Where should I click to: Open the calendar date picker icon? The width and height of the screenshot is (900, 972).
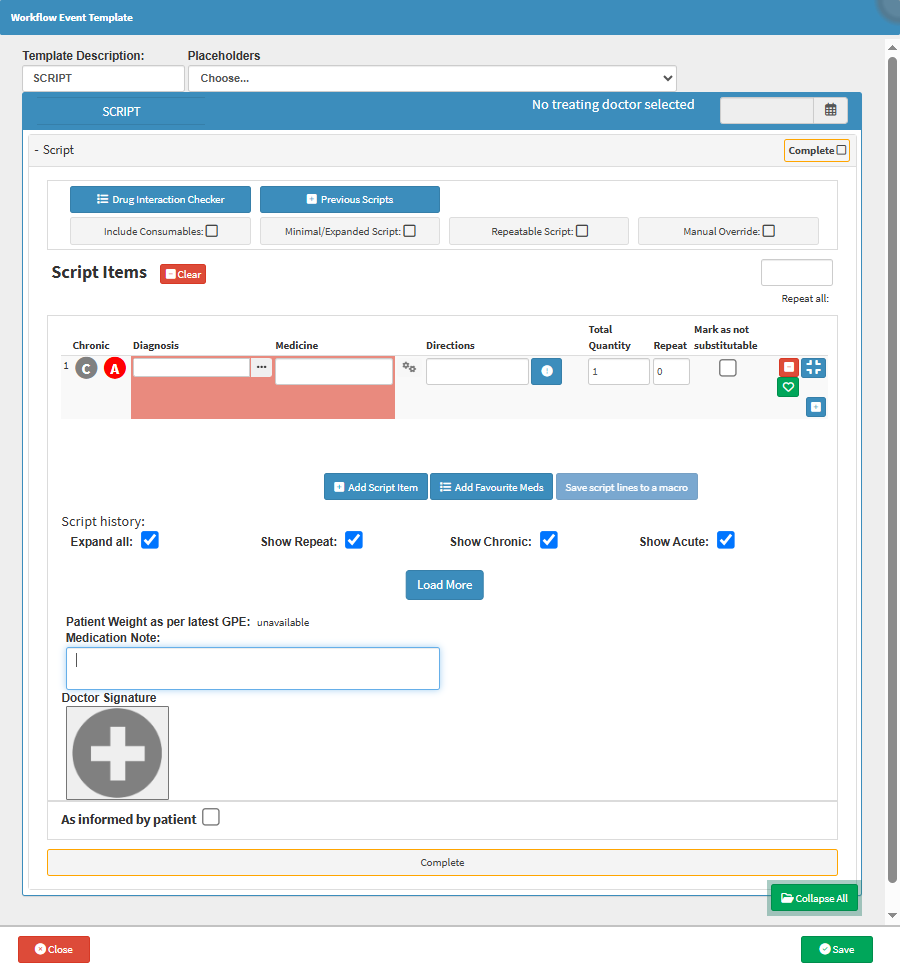point(831,110)
